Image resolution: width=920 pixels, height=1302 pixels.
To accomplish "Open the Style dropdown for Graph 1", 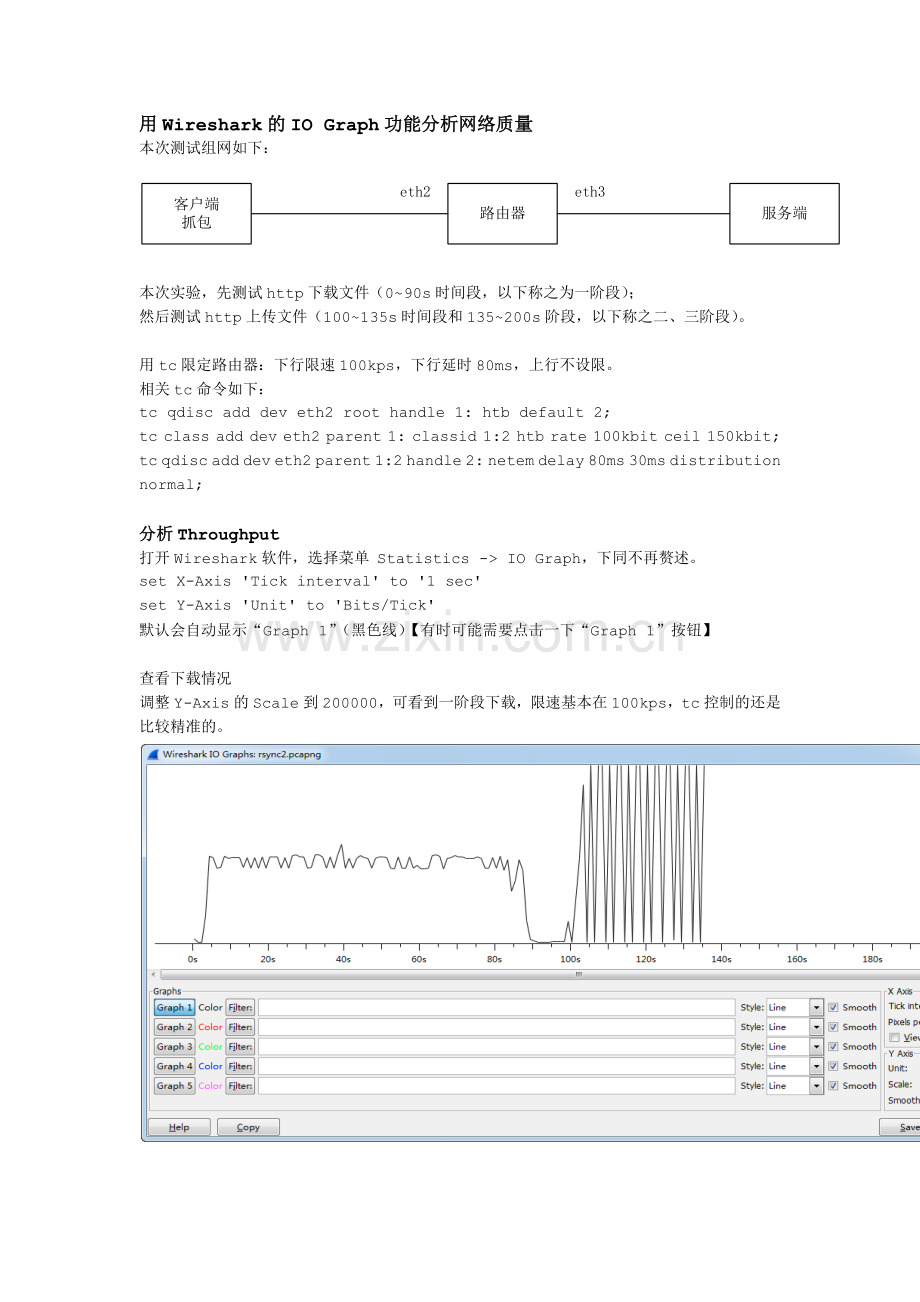I will point(816,1008).
